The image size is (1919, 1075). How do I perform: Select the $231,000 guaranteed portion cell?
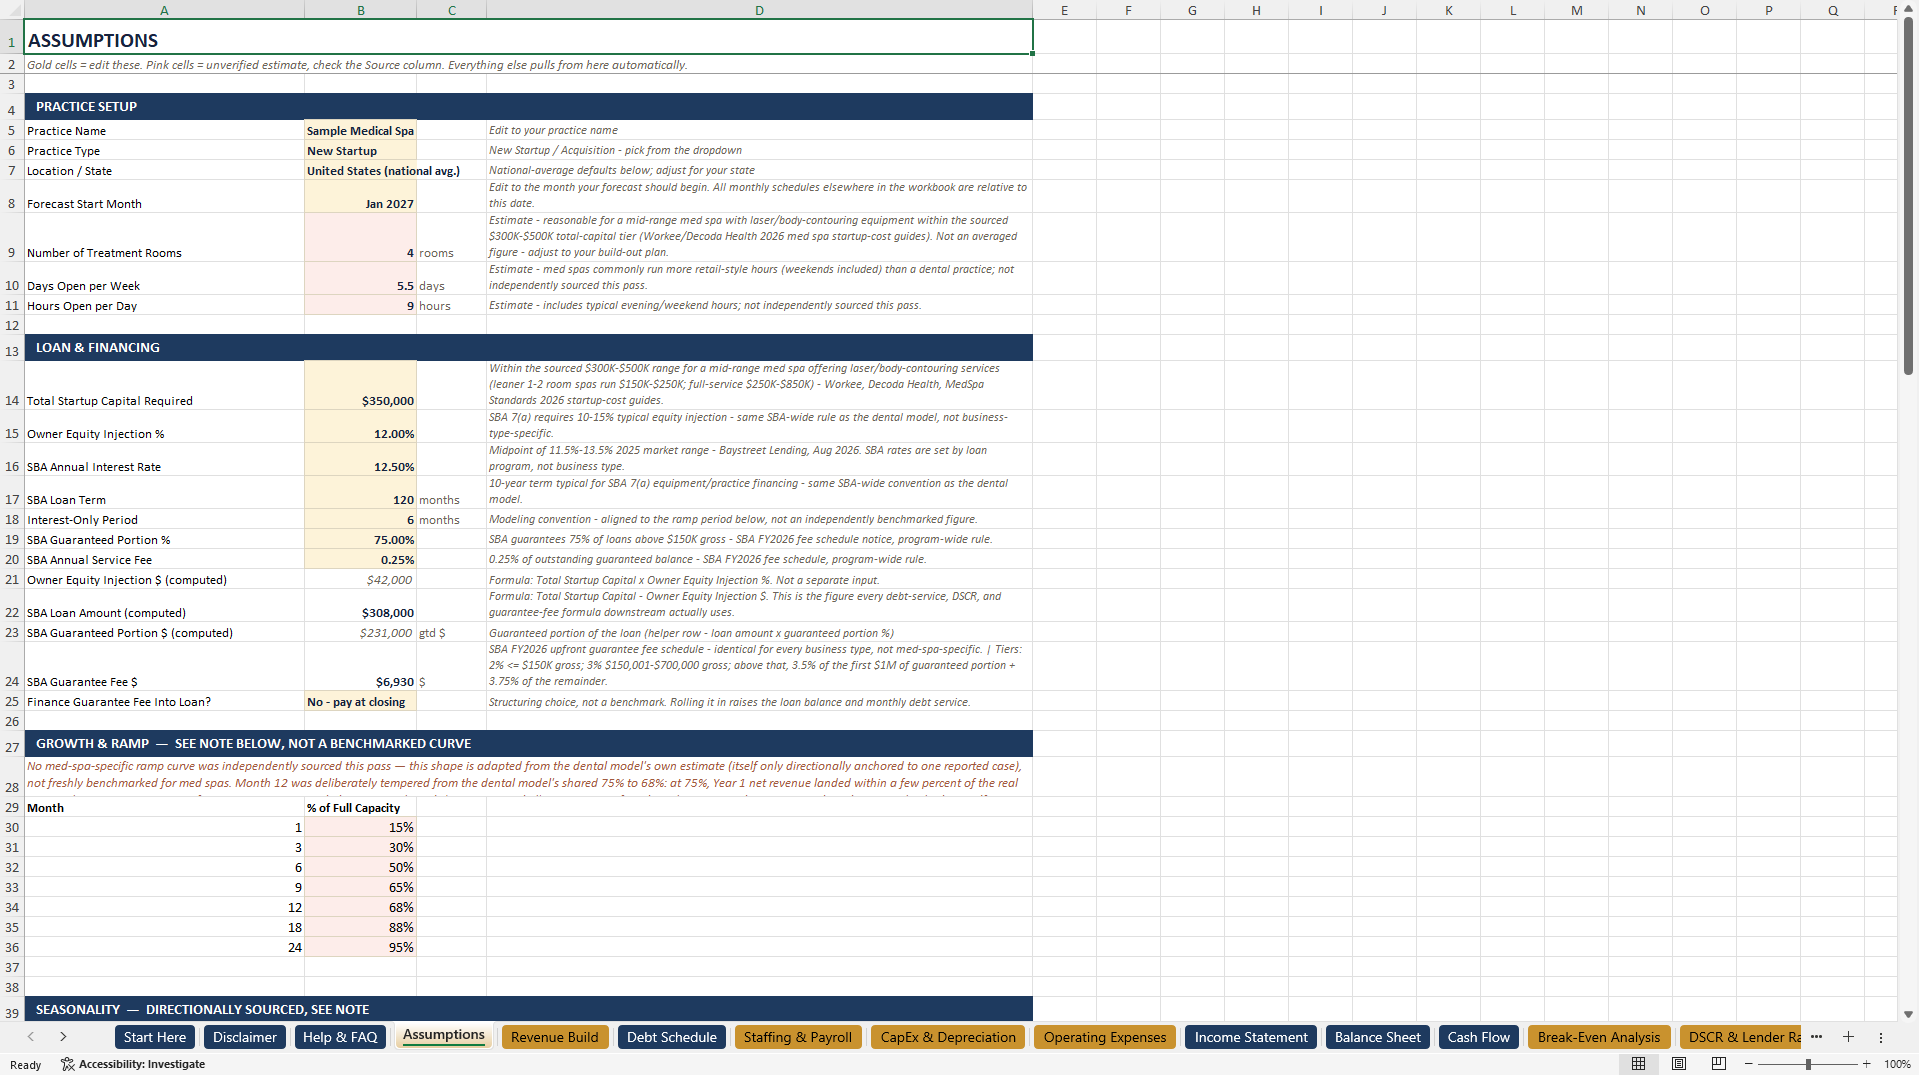[x=360, y=633]
